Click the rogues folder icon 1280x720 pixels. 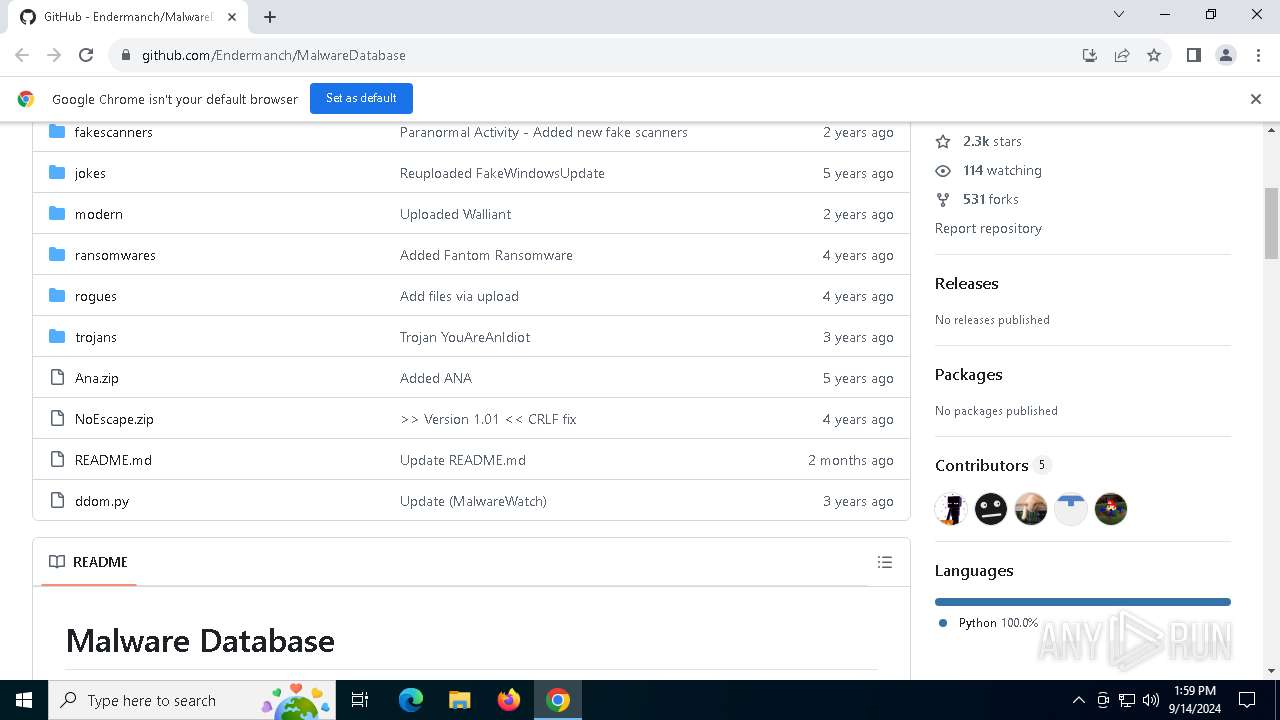click(57, 296)
